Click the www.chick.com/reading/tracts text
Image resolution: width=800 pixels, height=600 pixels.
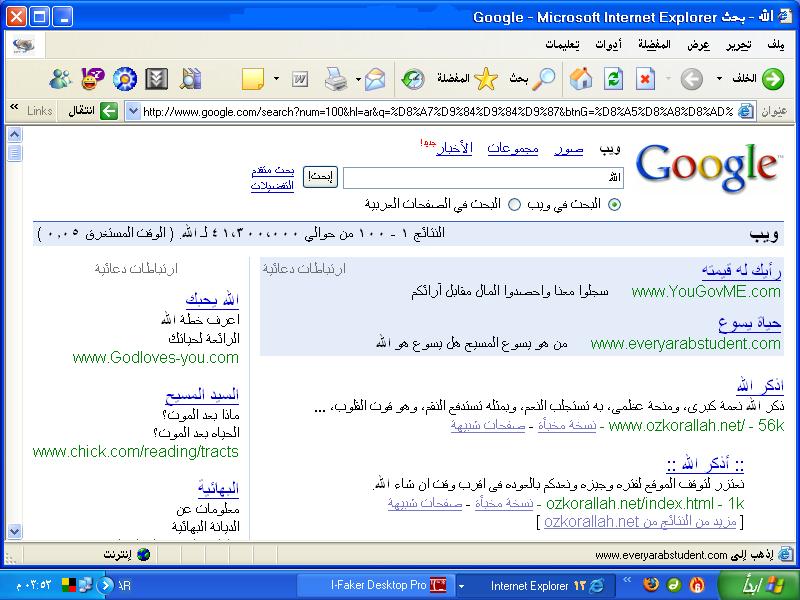coord(136,452)
